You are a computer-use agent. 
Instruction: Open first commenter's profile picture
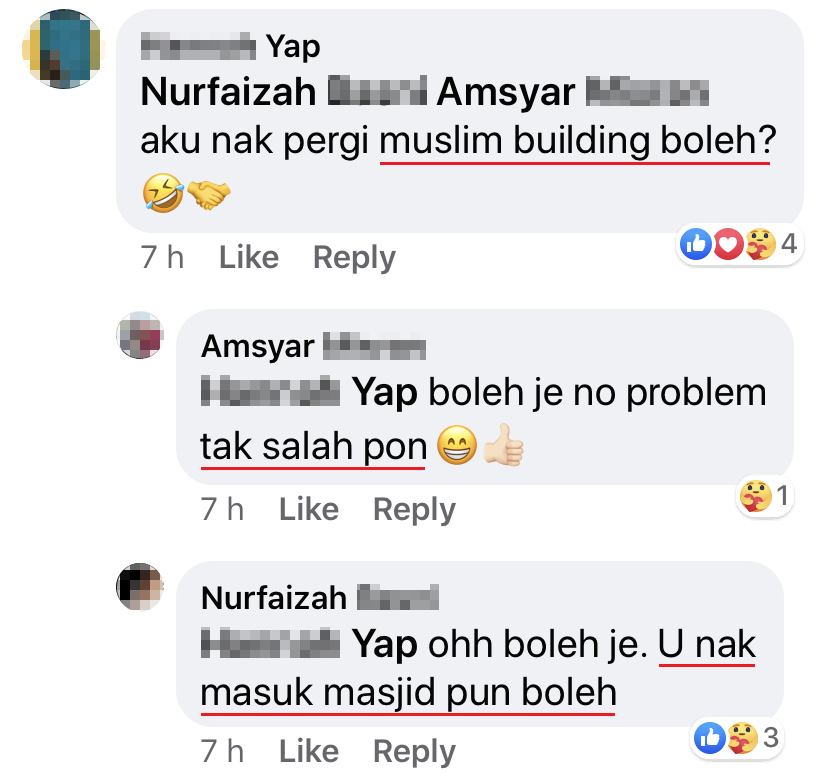coord(63,49)
